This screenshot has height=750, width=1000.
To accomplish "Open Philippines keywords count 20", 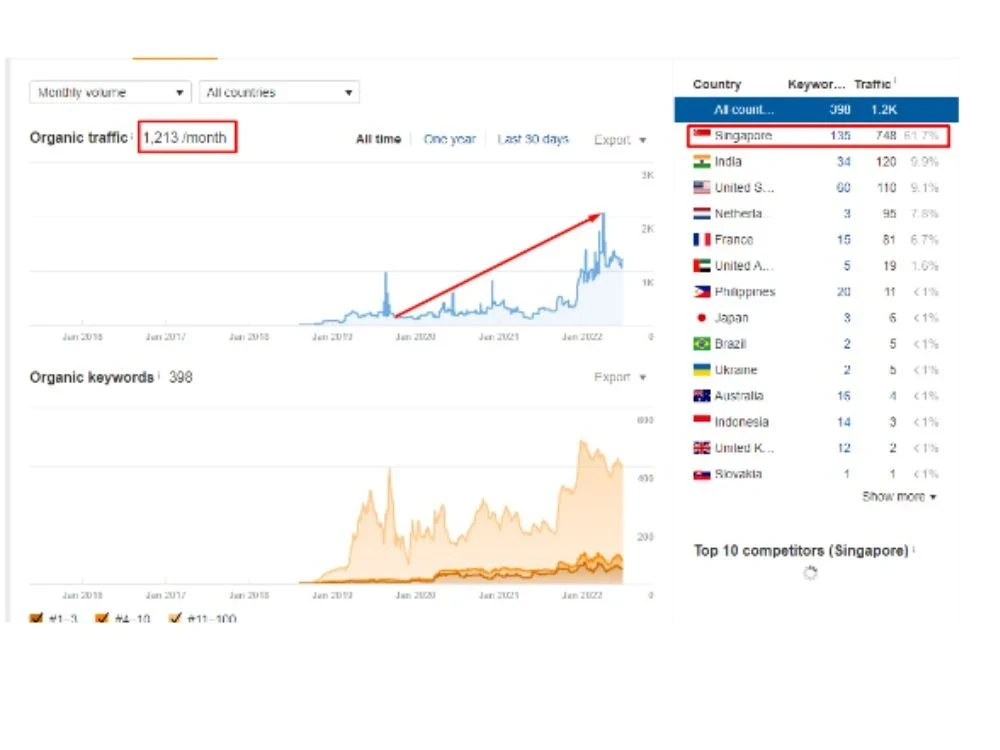I will 844,291.
